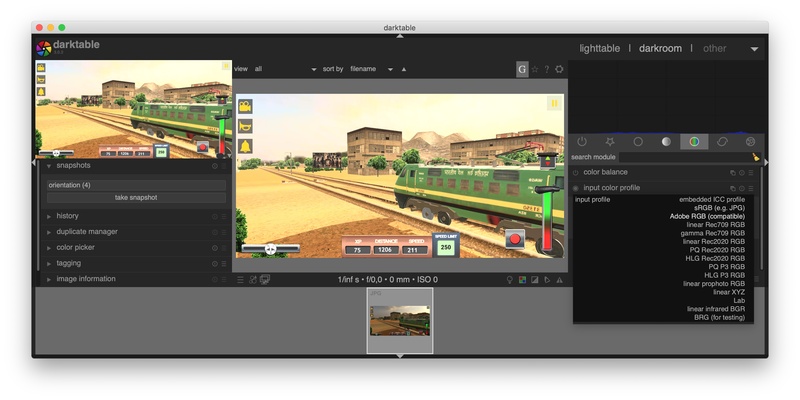
Task: Toggle clipping indication
Action: (x=535, y=280)
